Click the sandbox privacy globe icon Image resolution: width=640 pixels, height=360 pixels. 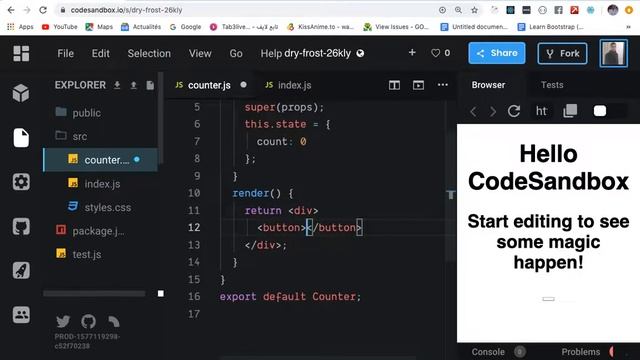click(360, 53)
